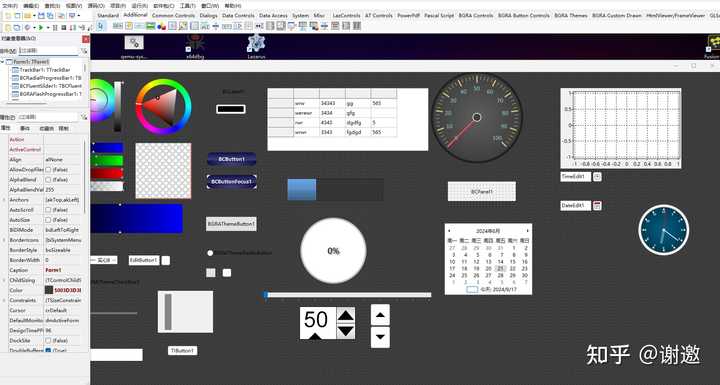Viewport: 720px width, 385px height.
Task: Click the BCButton1 button
Action: (x=231, y=159)
